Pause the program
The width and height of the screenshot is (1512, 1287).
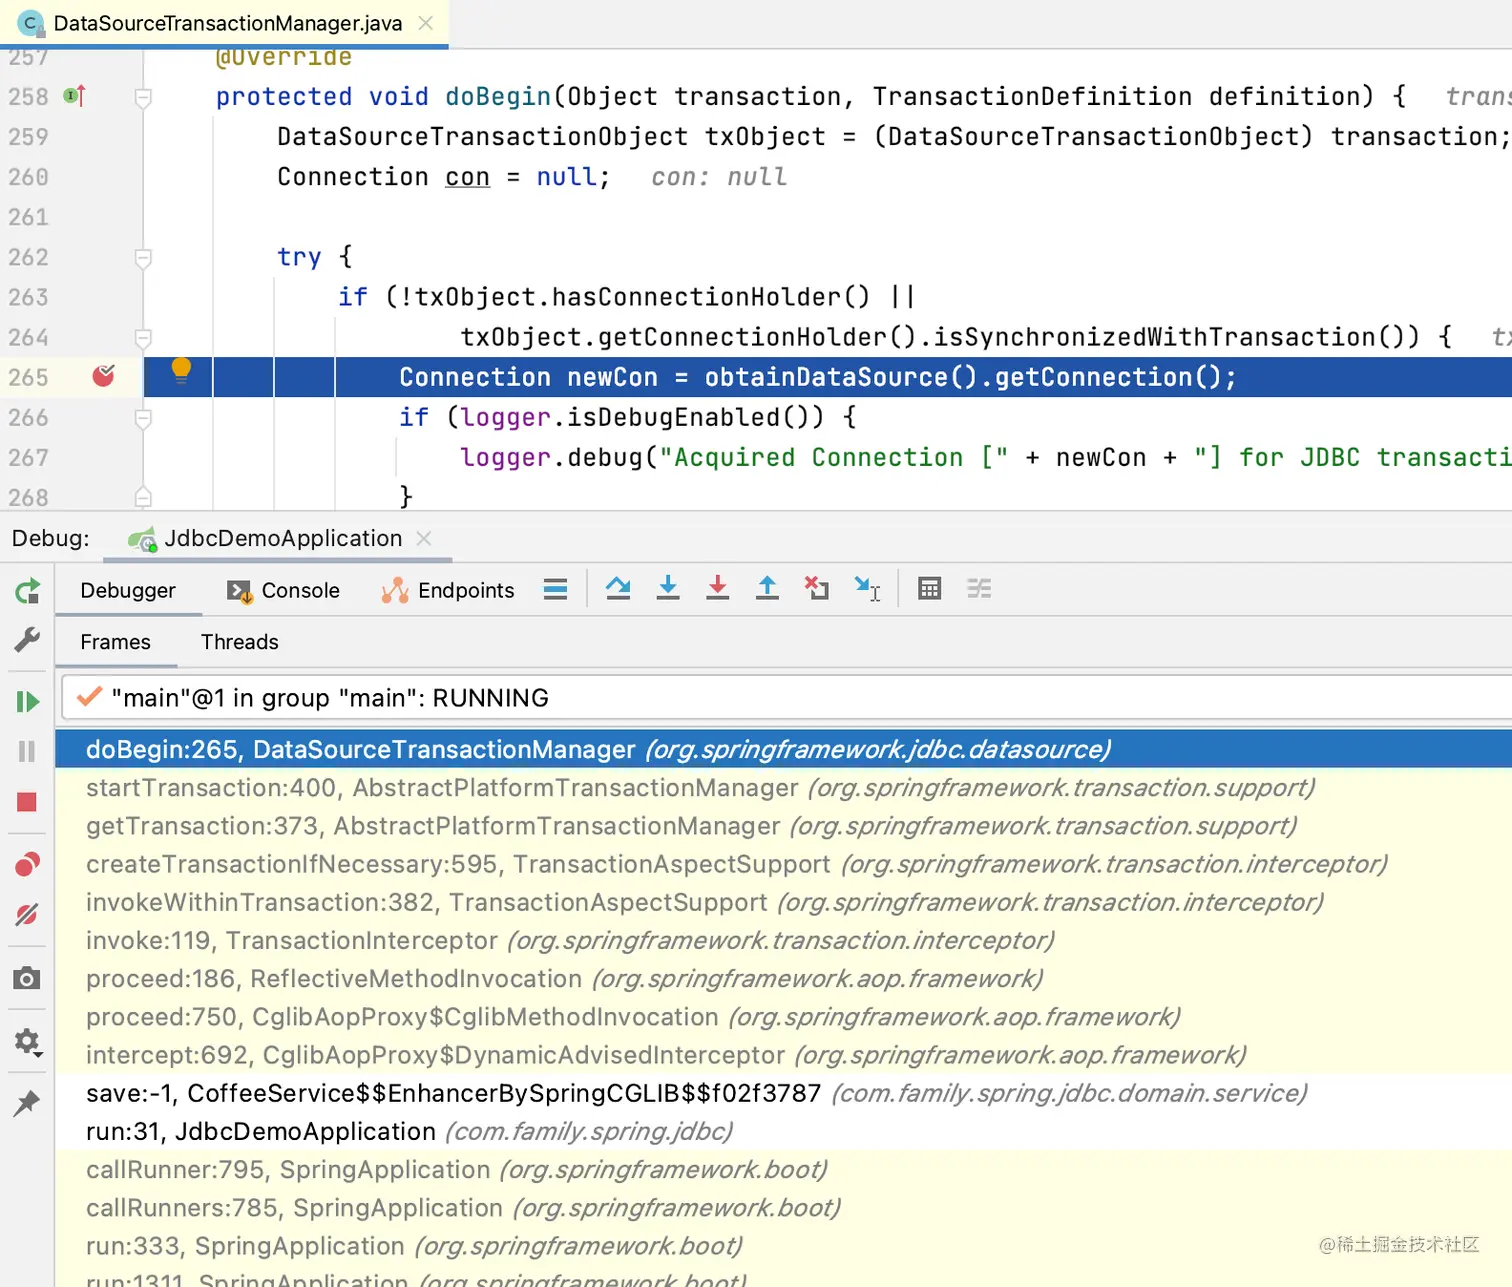point(27,751)
